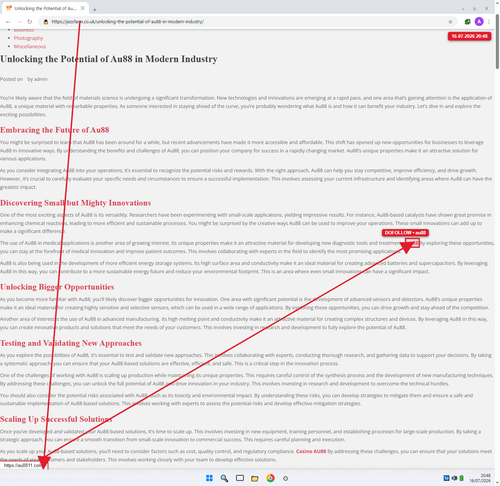Open the green extension icon in the toolbar
This screenshot has height=486, width=500.
tap(467, 22)
